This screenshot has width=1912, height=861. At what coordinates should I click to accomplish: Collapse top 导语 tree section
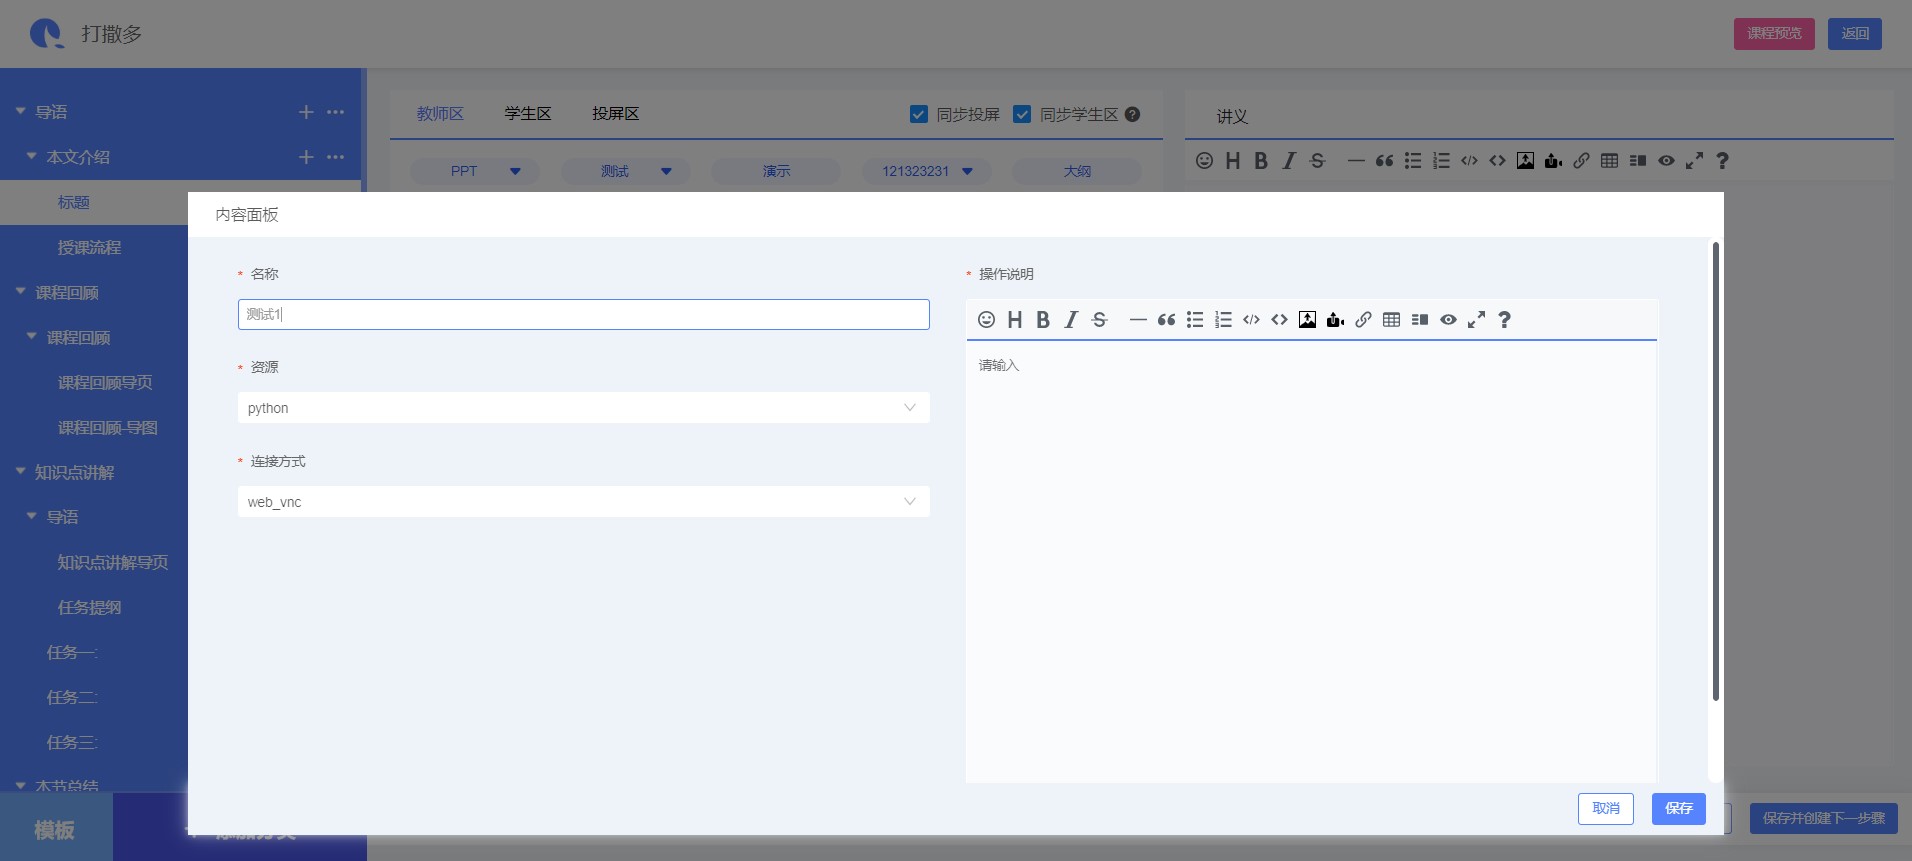pyautogui.click(x=20, y=111)
